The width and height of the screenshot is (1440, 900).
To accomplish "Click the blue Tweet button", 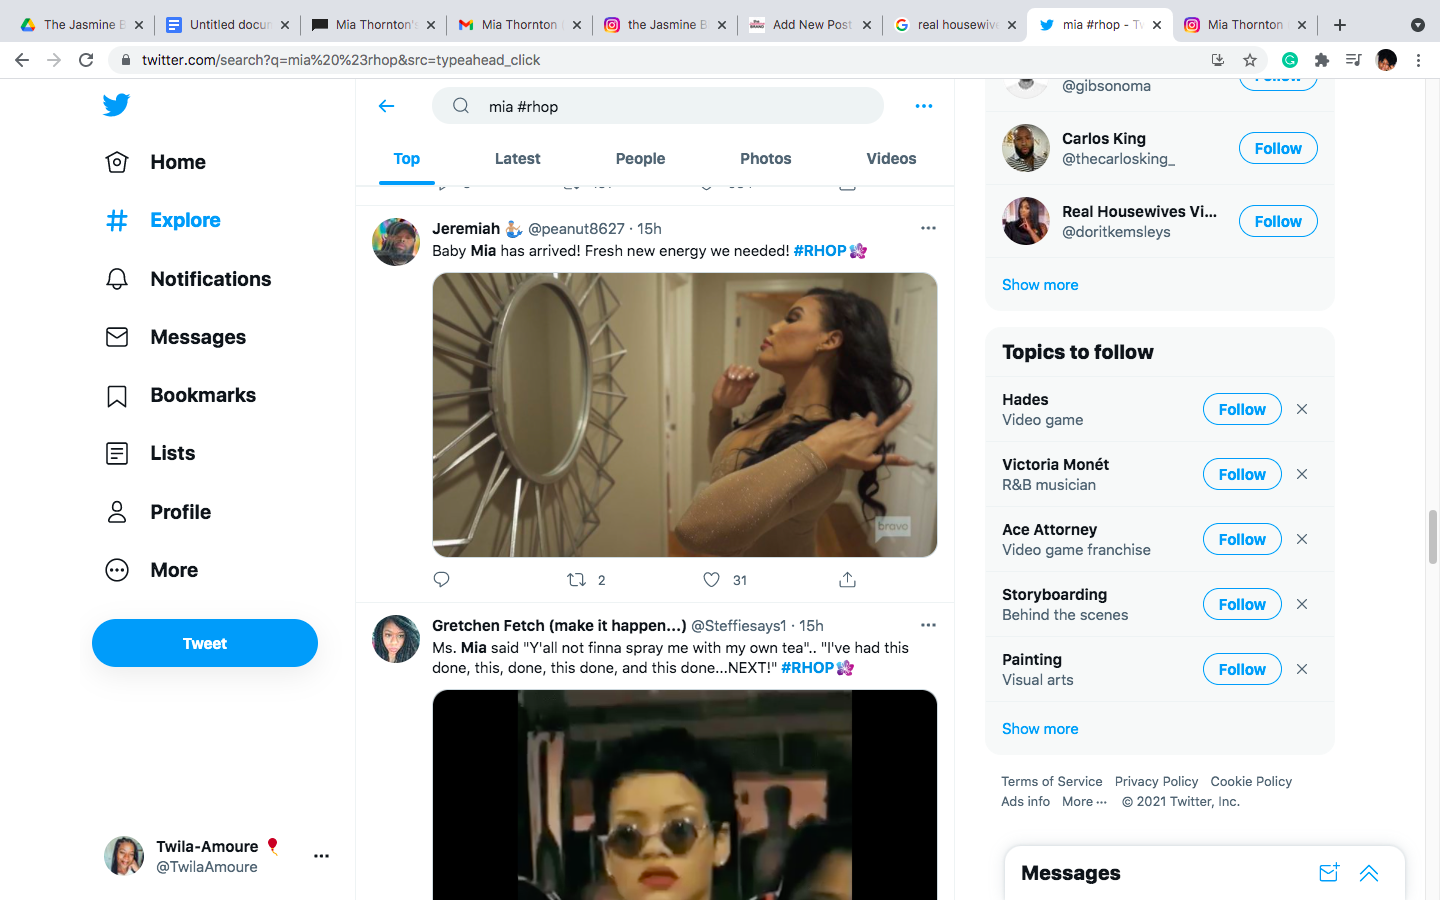I will [x=205, y=643].
